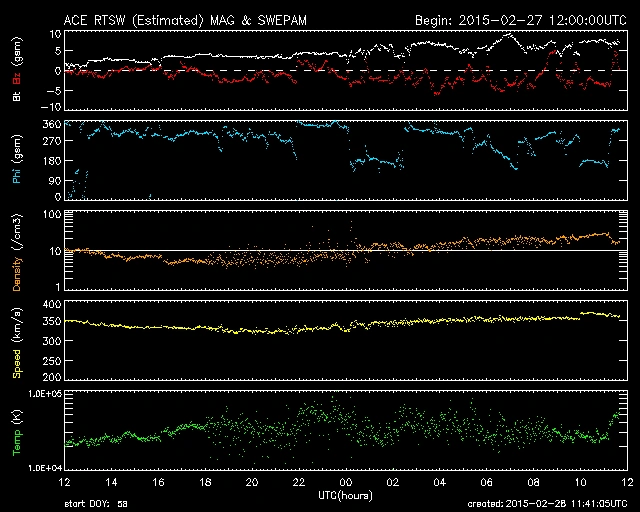Click the blue Phi axis label

[x=18, y=161]
